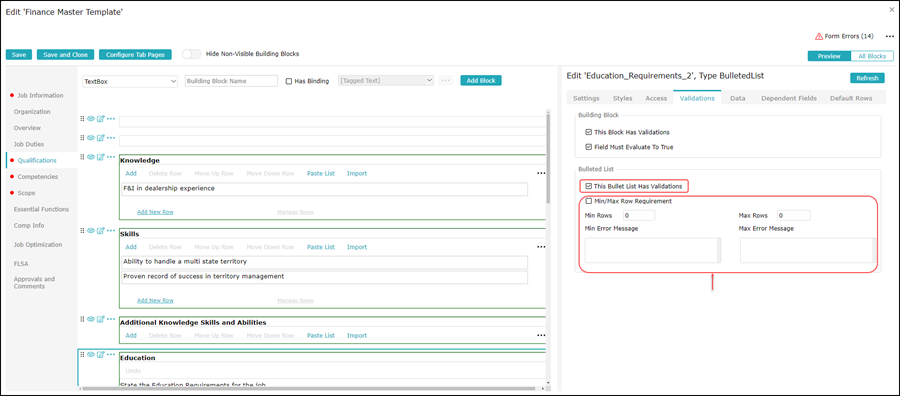Open the Knowledge list toolbar overflow menu
This screenshot has height=396, width=900.
click(541, 173)
